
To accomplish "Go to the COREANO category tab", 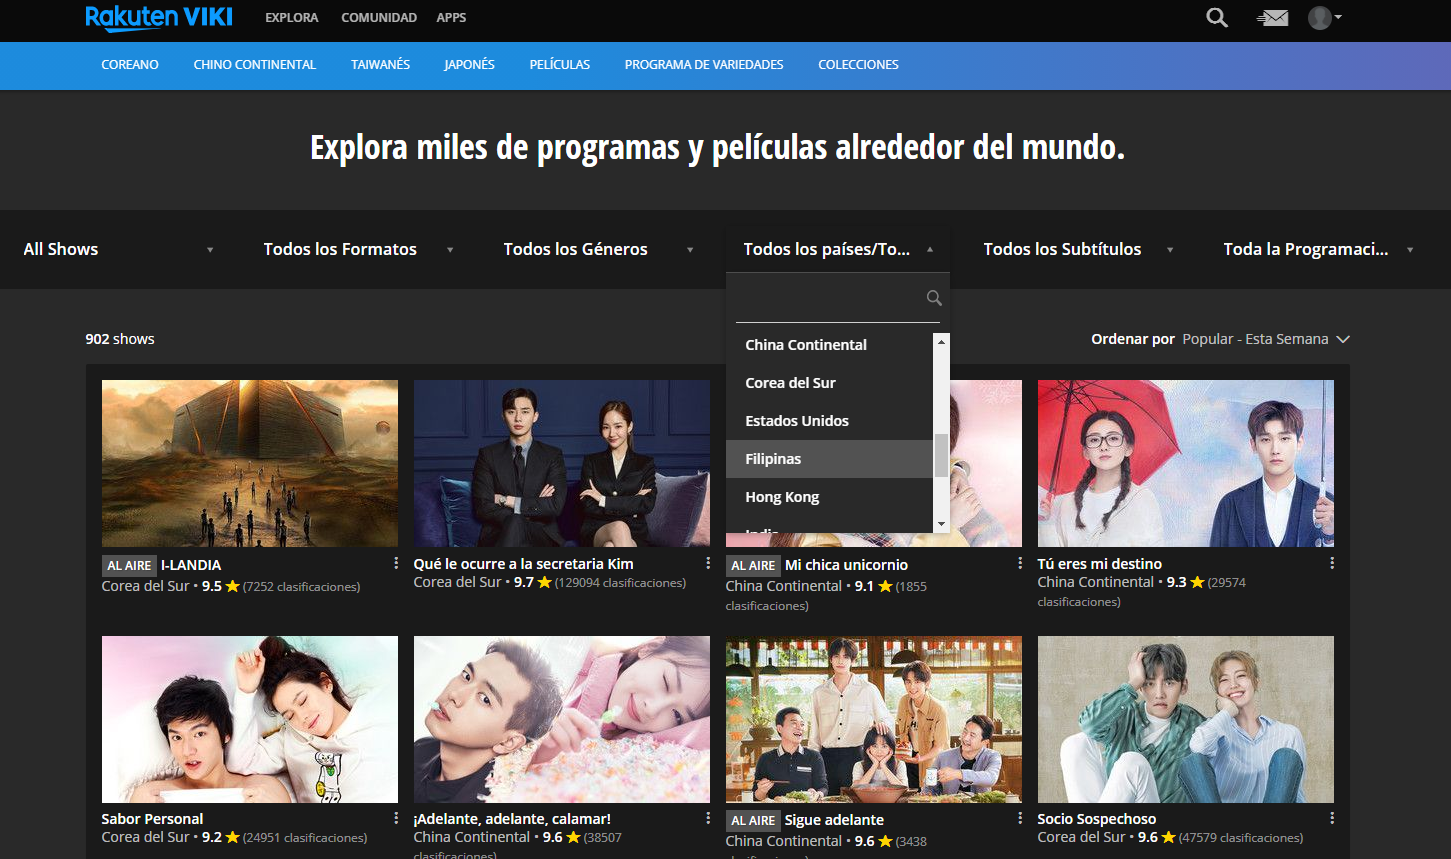I will tap(130, 65).
